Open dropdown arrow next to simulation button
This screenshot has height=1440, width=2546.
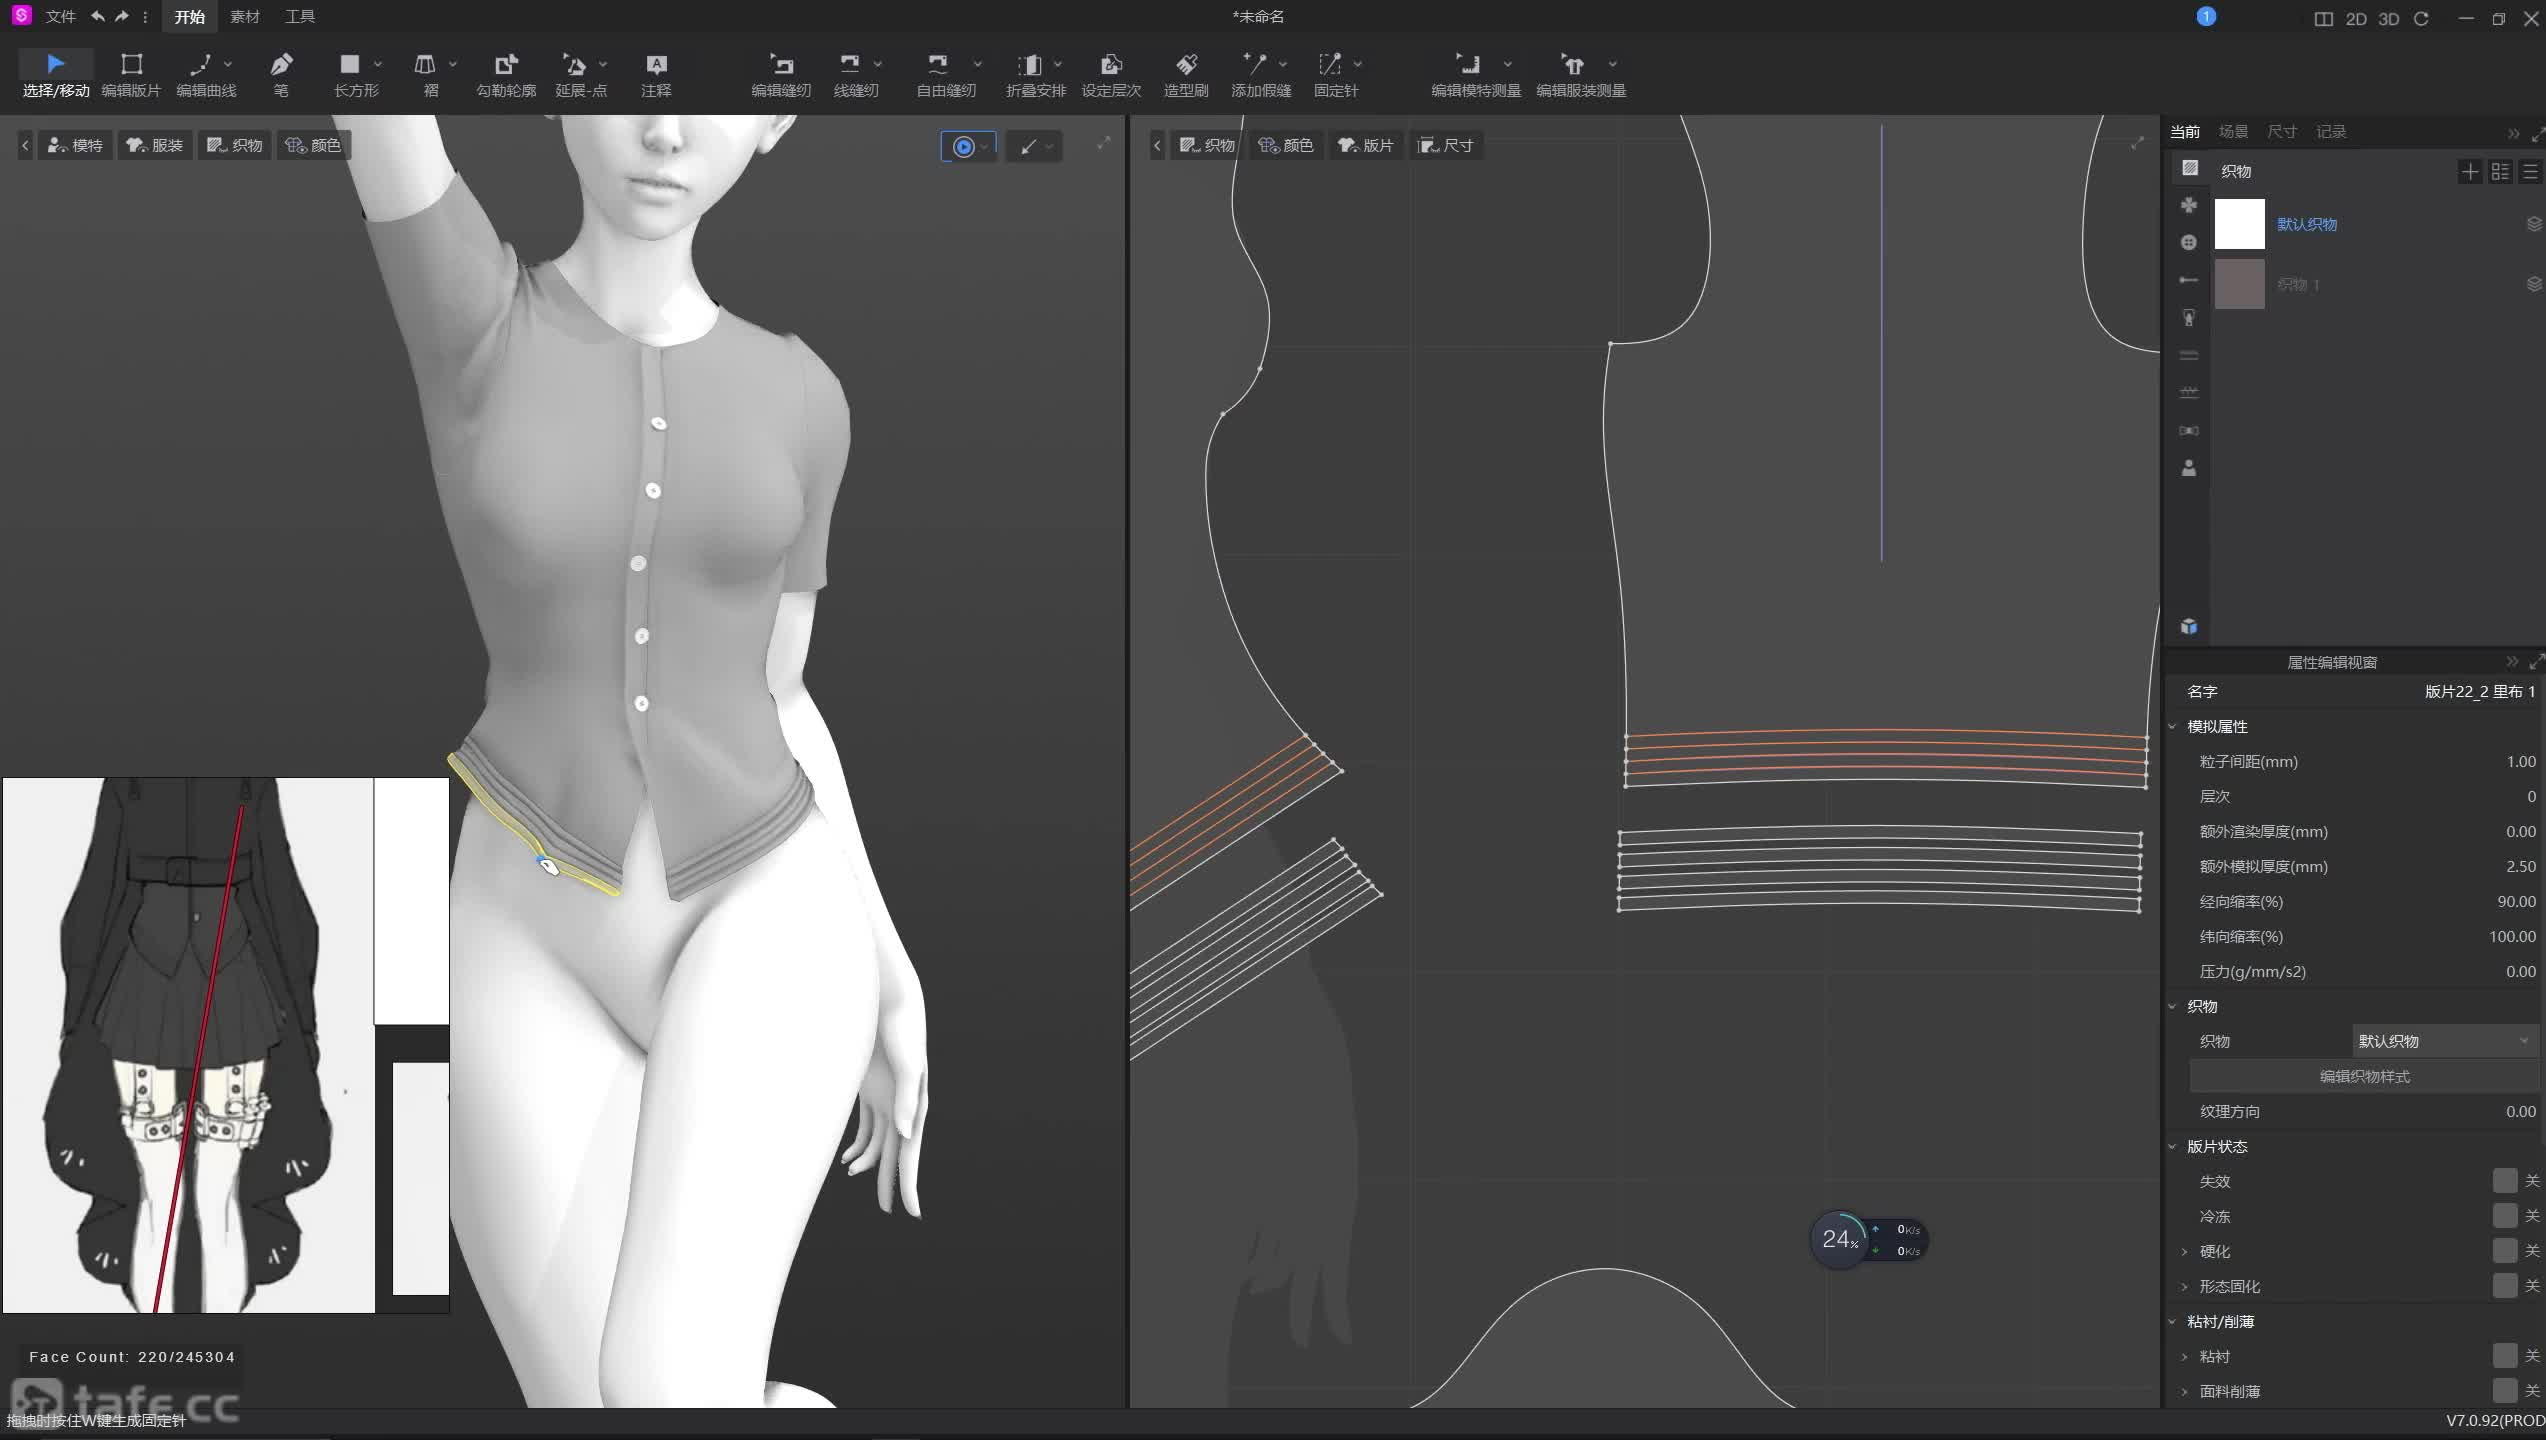(x=985, y=147)
